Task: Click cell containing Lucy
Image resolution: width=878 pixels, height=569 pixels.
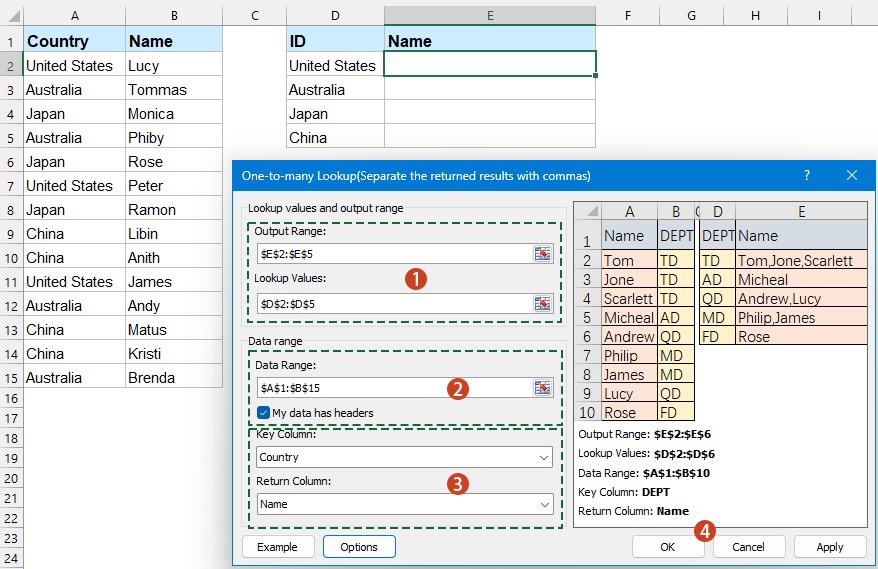Action: (x=174, y=66)
